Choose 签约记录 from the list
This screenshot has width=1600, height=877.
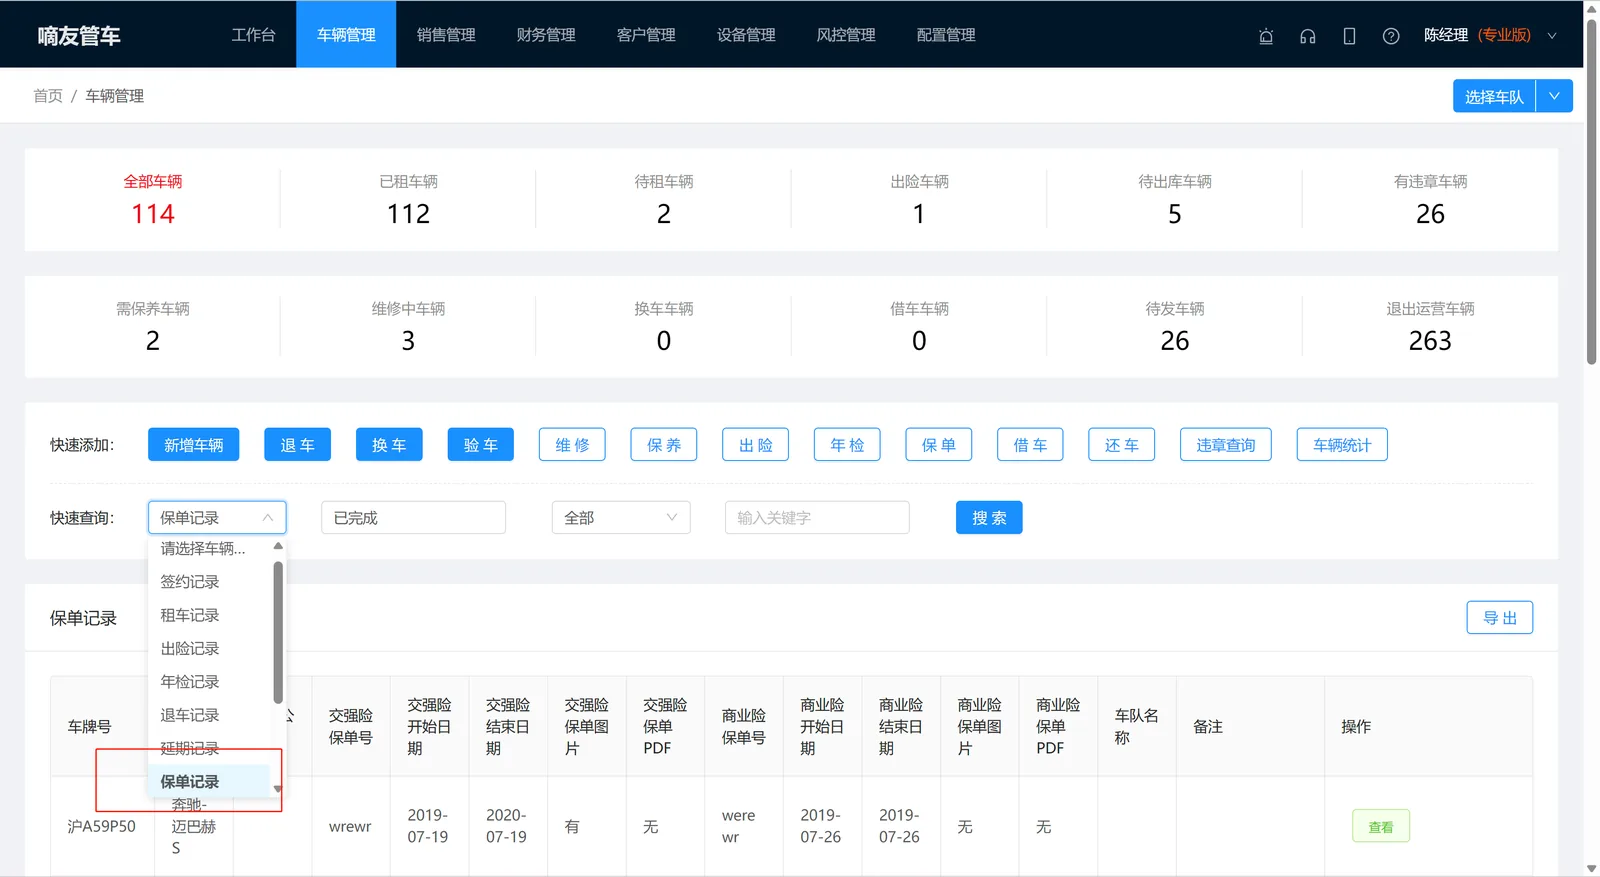pyautogui.click(x=210, y=582)
